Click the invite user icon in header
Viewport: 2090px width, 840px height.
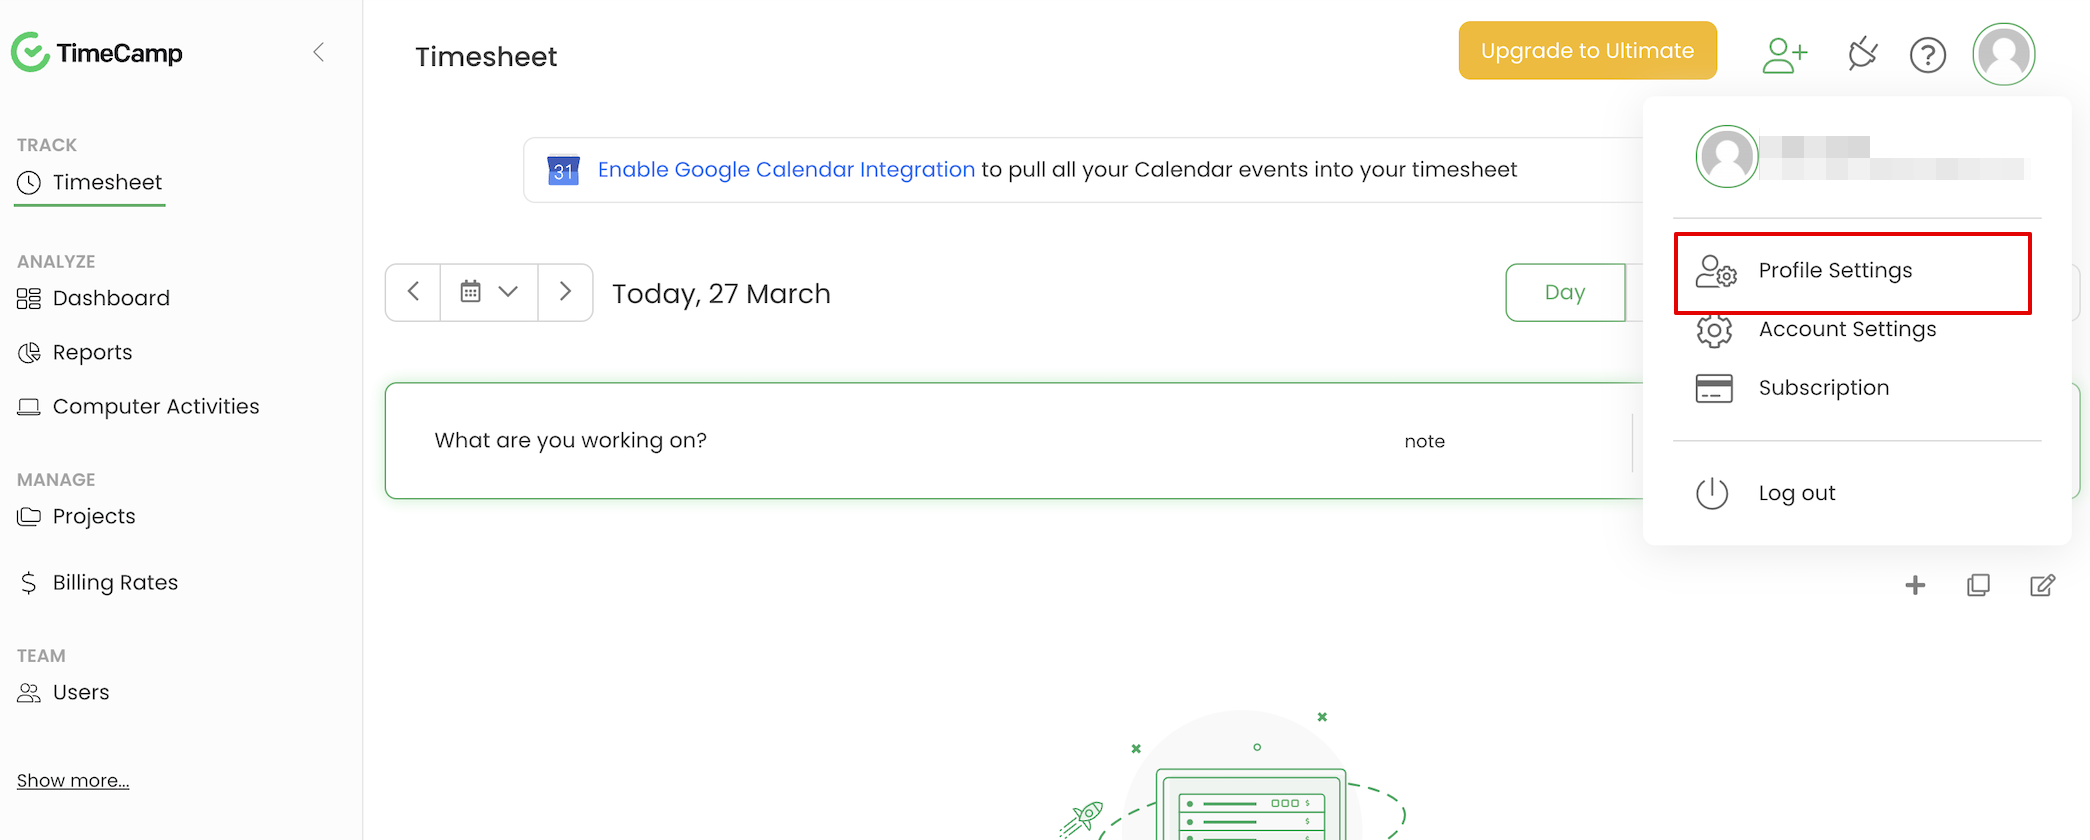point(1784,55)
